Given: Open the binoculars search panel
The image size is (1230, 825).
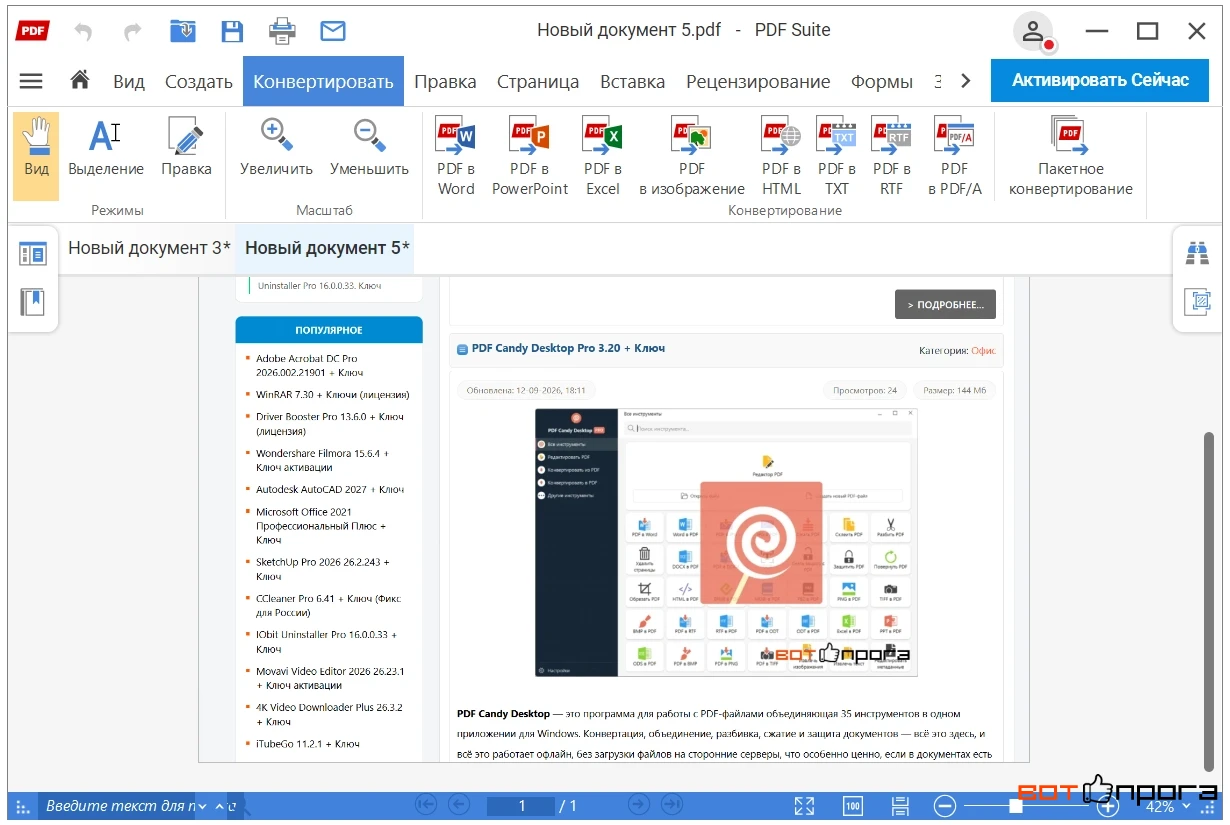Looking at the screenshot, I should click(x=1197, y=253).
